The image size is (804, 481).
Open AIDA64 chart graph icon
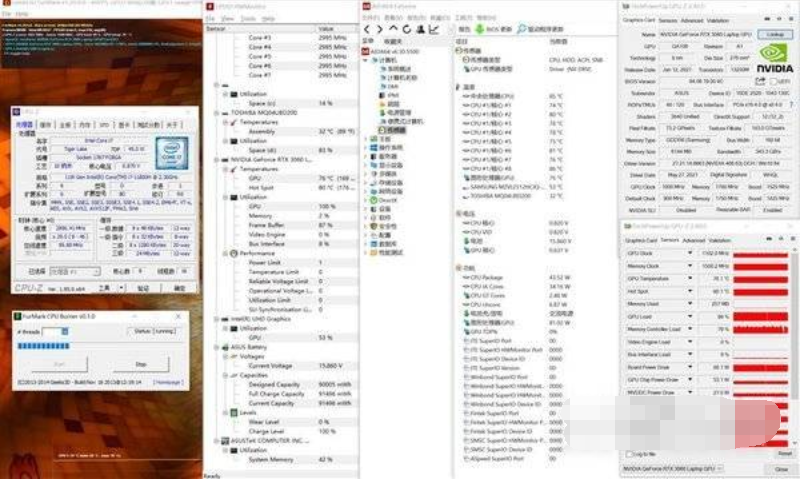point(434,29)
